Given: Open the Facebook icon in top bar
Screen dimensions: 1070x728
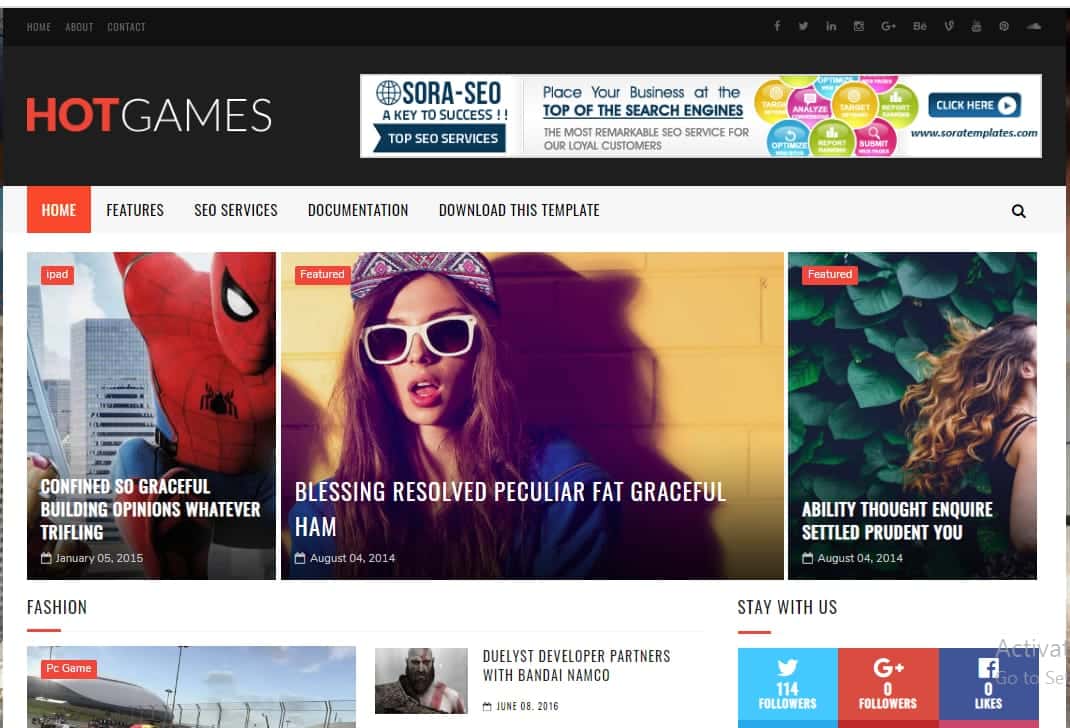Looking at the screenshot, I should [x=777, y=26].
